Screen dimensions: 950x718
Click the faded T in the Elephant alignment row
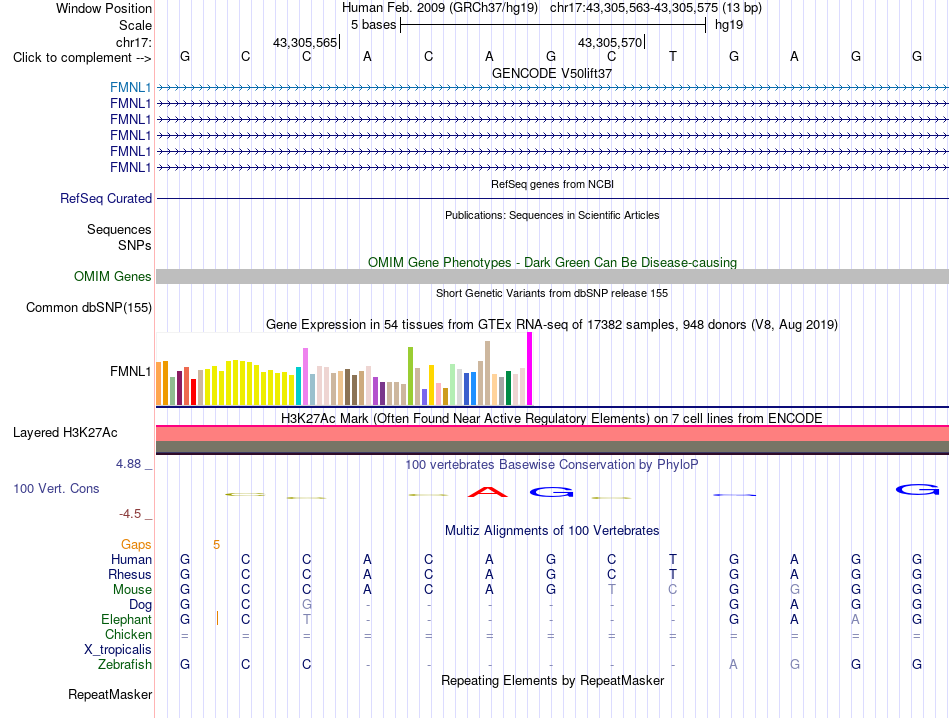click(307, 619)
